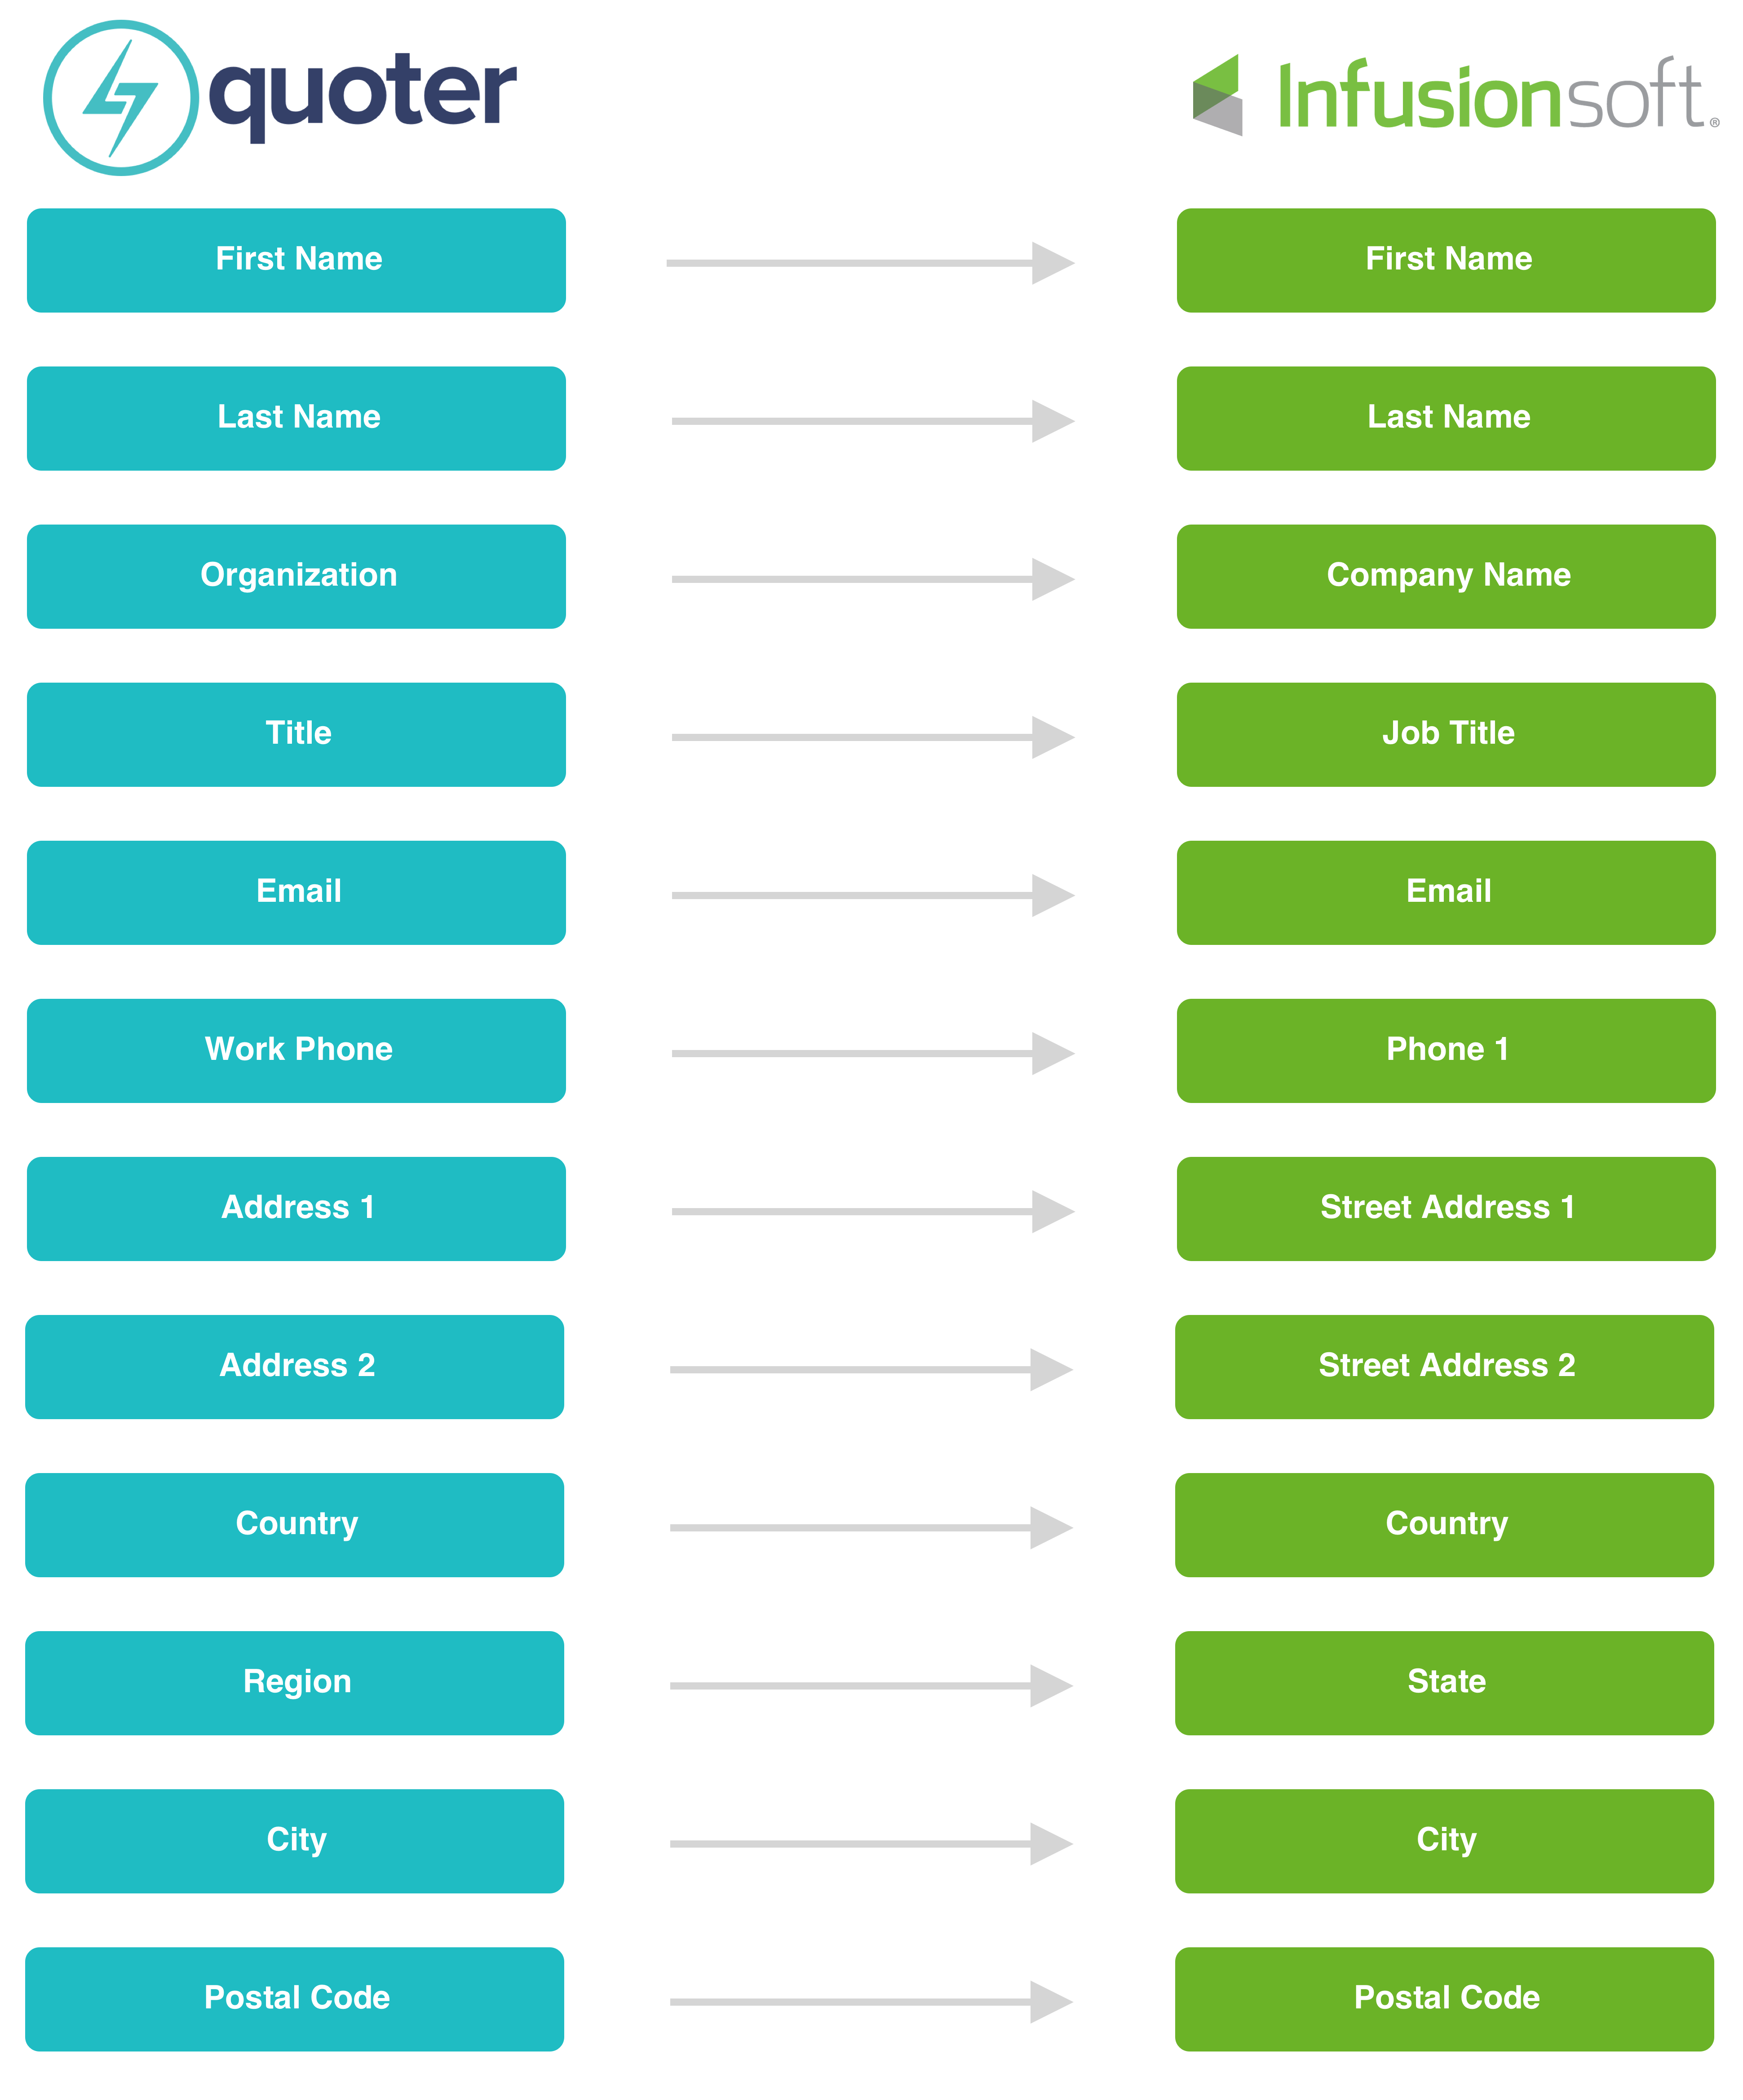Click the arrow from Work Phone to Phone 1
1743x2100 pixels.
point(872,1053)
